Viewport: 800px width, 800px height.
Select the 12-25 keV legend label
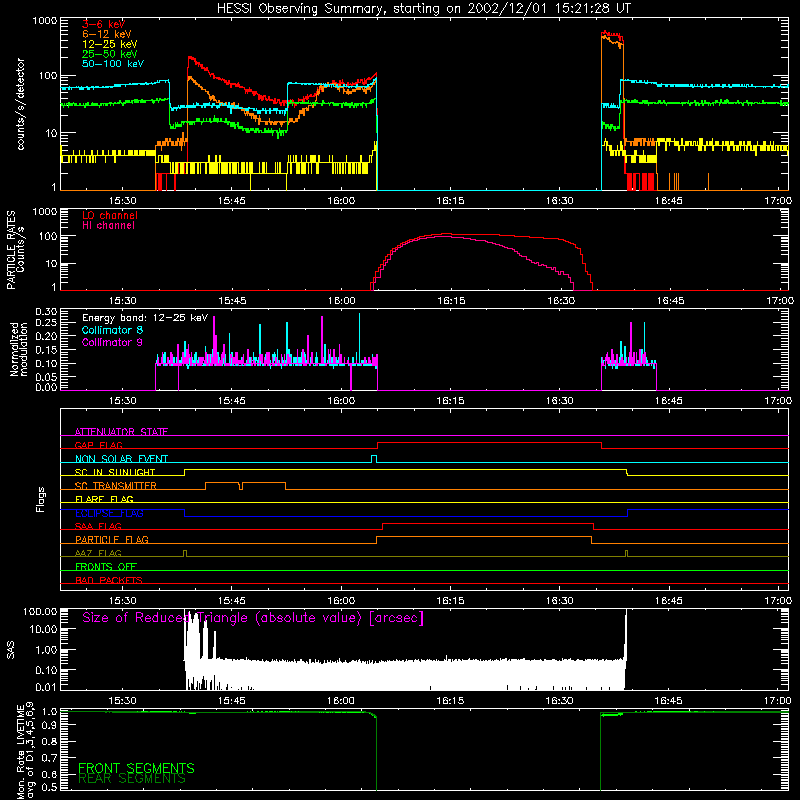110,44
